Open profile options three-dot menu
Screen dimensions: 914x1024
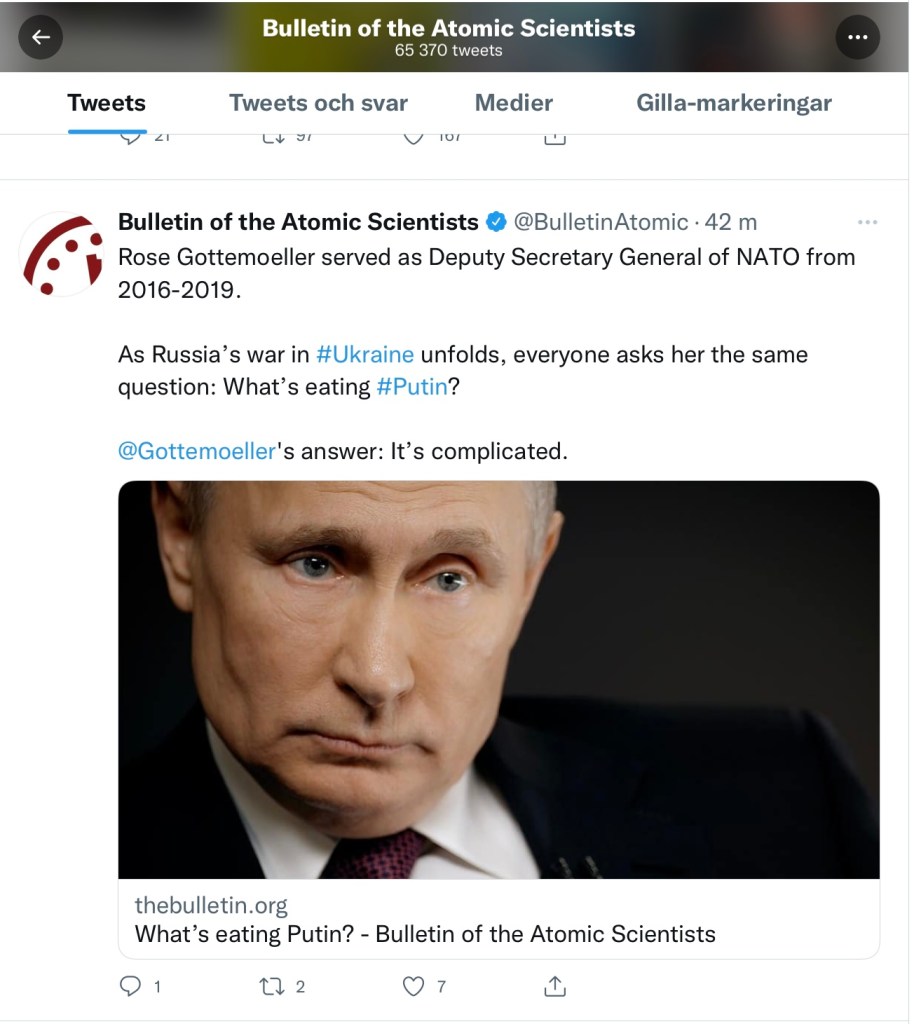coord(857,38)
